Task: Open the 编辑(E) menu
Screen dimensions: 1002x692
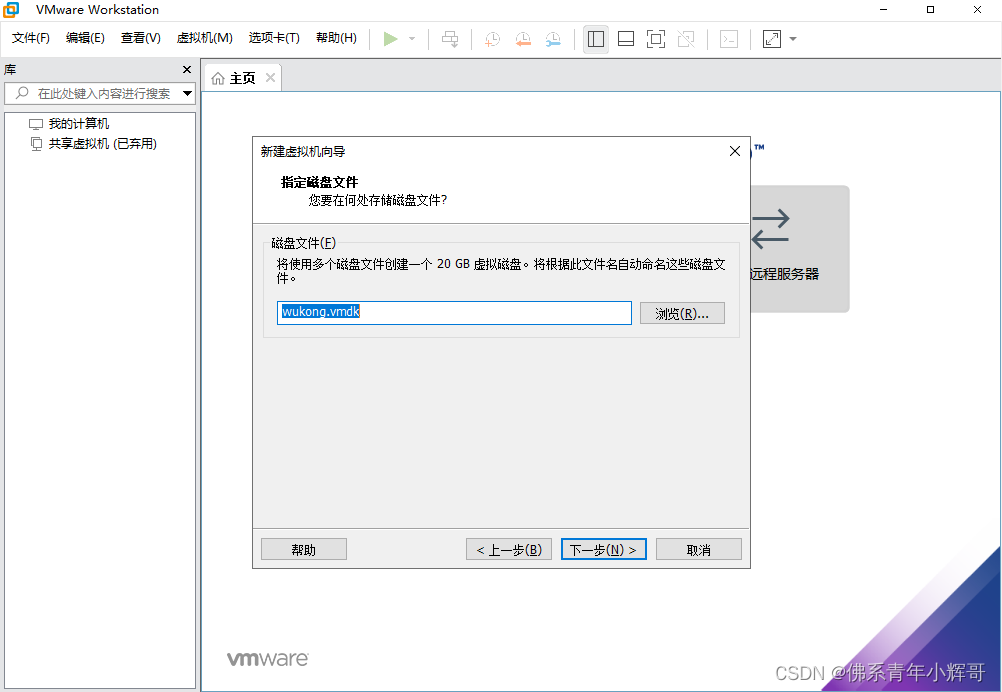Action: pos(85,38)
